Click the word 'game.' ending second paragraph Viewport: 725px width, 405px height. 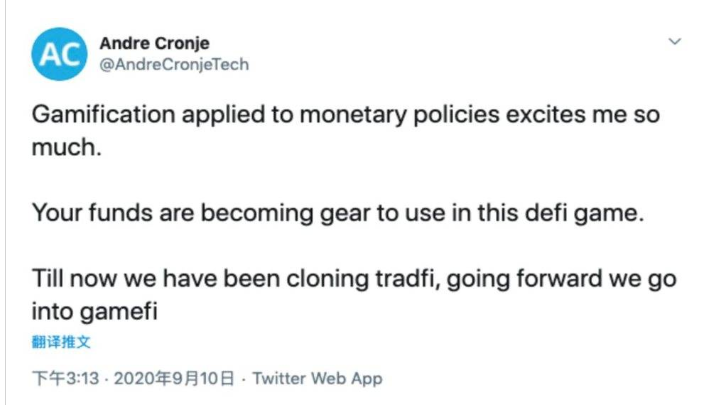click(x=609, y=214)
